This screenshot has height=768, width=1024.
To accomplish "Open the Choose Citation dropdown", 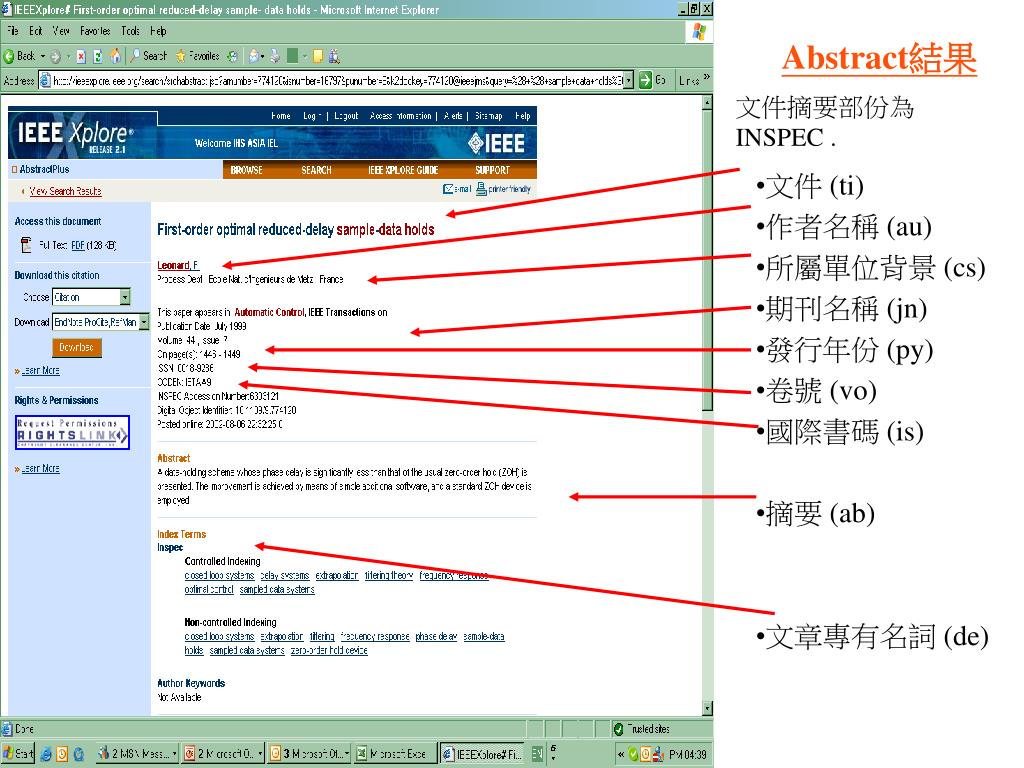I will tap(125, 297).
